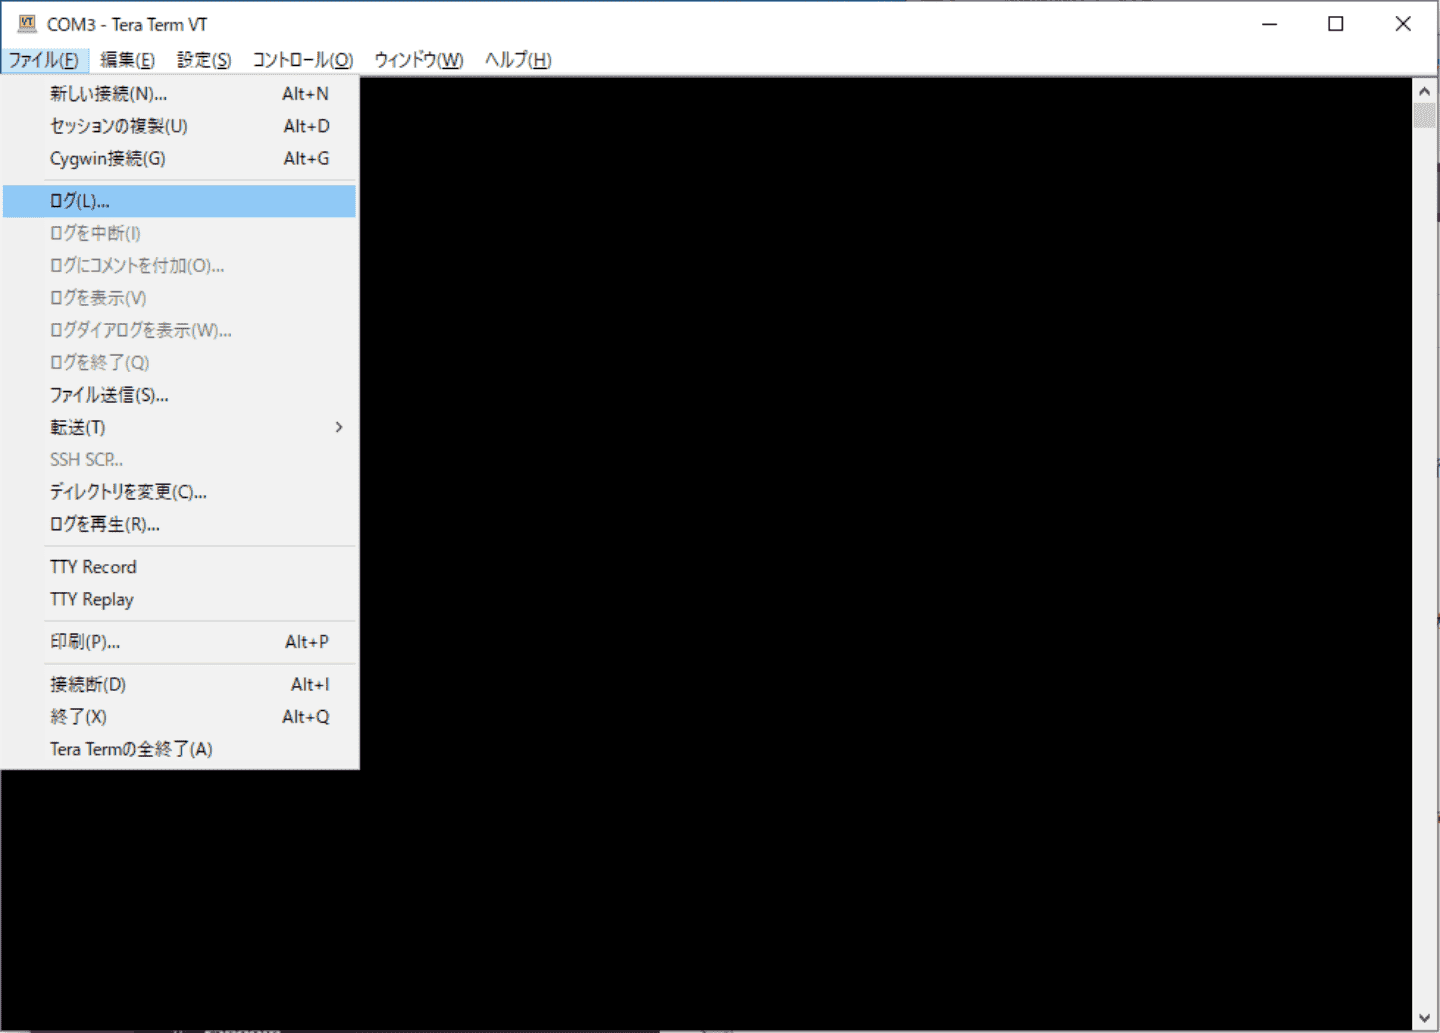Select TTY Replay menu entry

coord(91,599)
